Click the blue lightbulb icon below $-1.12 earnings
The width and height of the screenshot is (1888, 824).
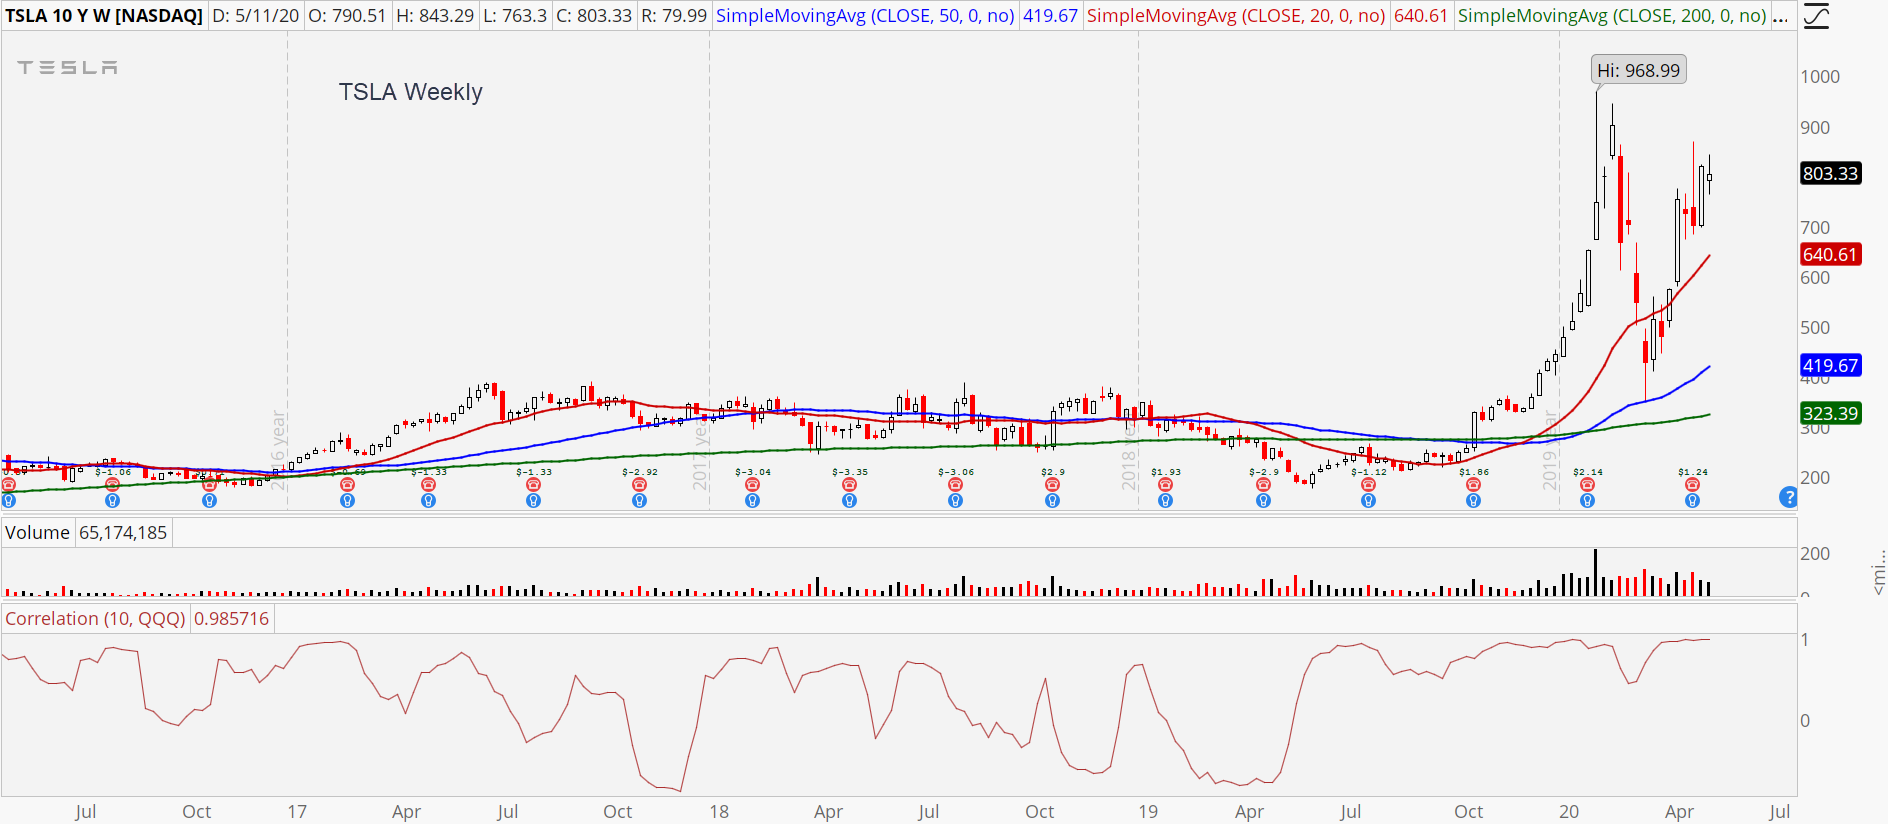coord(1368,501)
